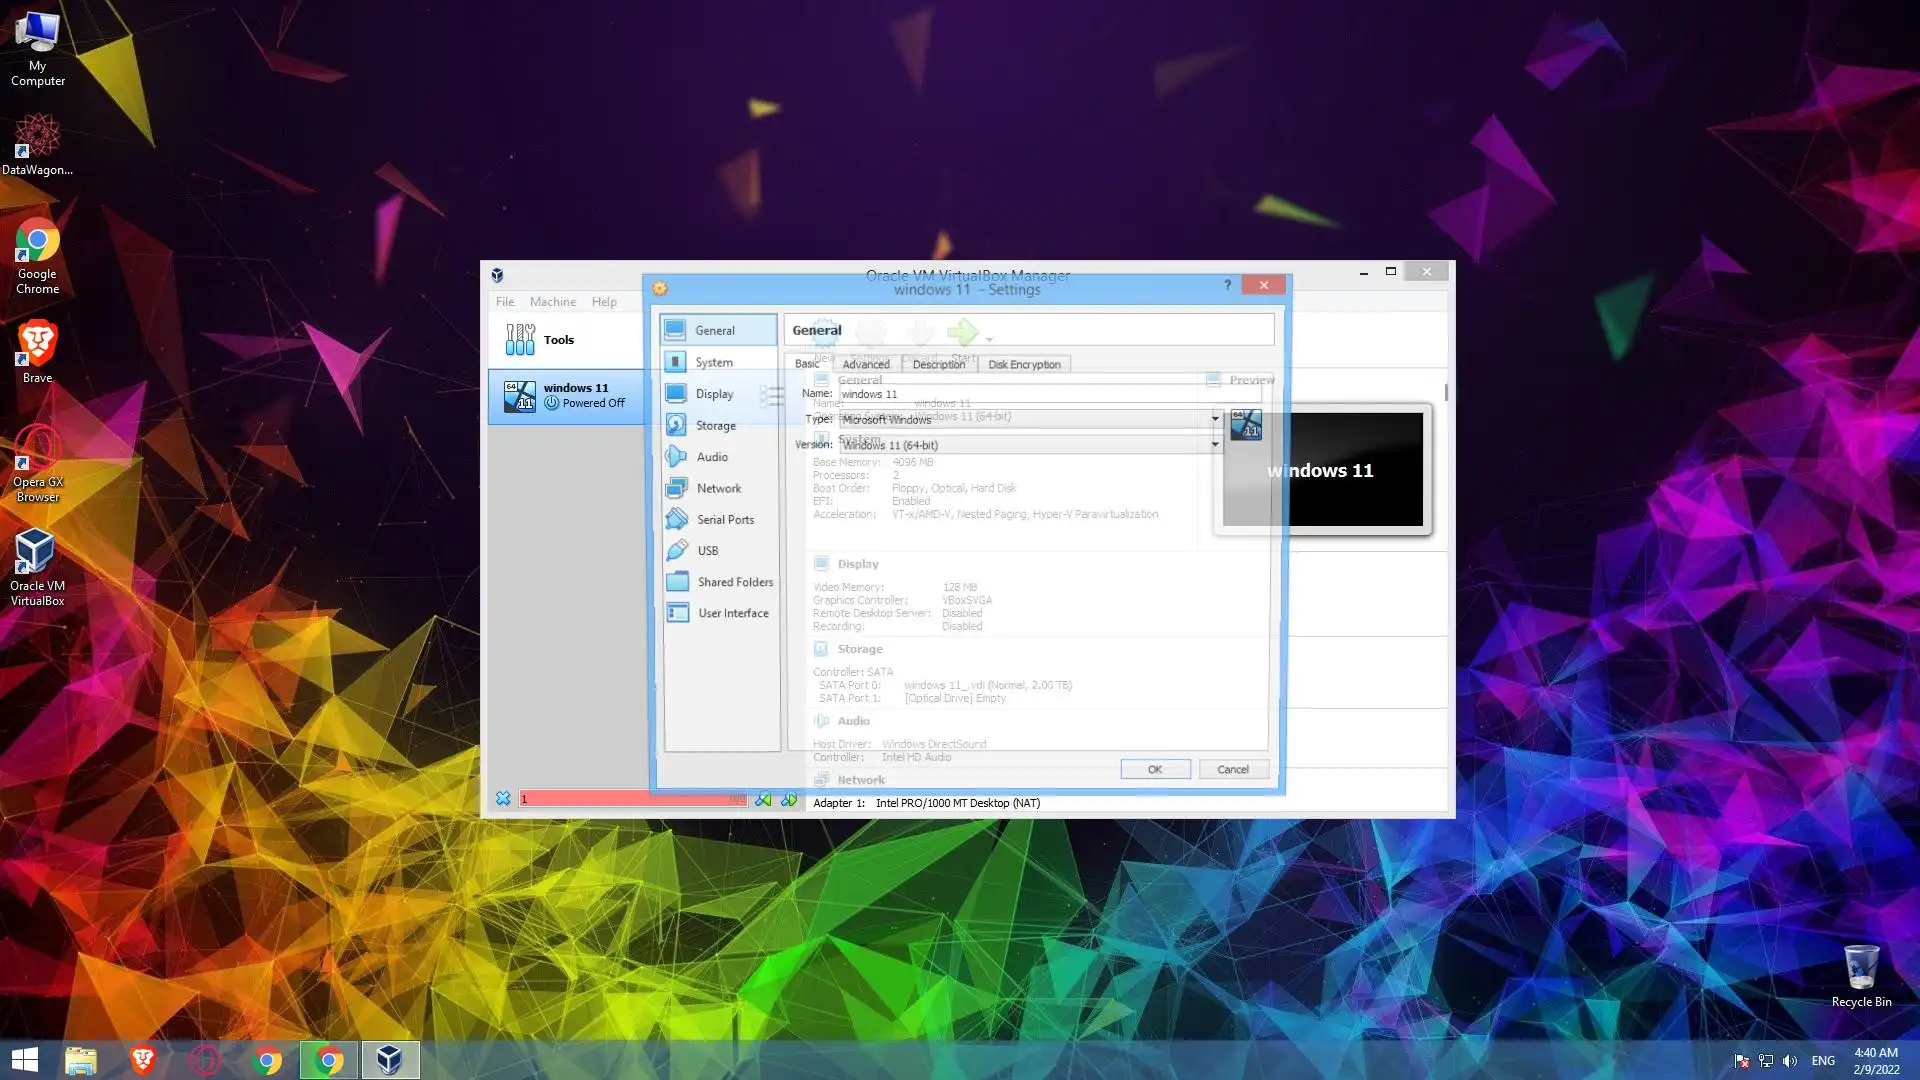Open the Description tab
1920x1080 pixels.
pyautogui.click(x=938, y=364)
